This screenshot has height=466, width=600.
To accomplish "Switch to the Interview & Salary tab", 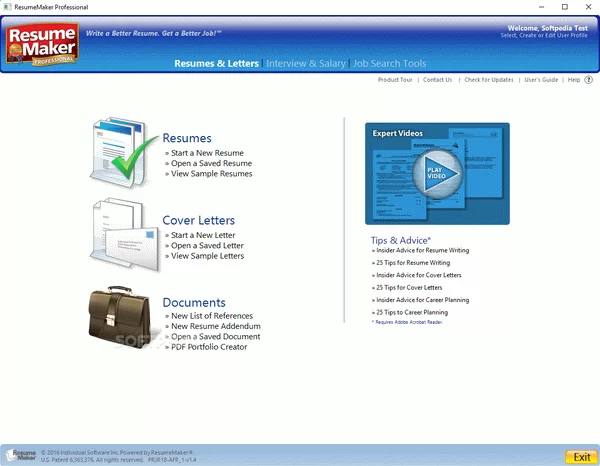I will pyautogui.click(x=306, y=64).
